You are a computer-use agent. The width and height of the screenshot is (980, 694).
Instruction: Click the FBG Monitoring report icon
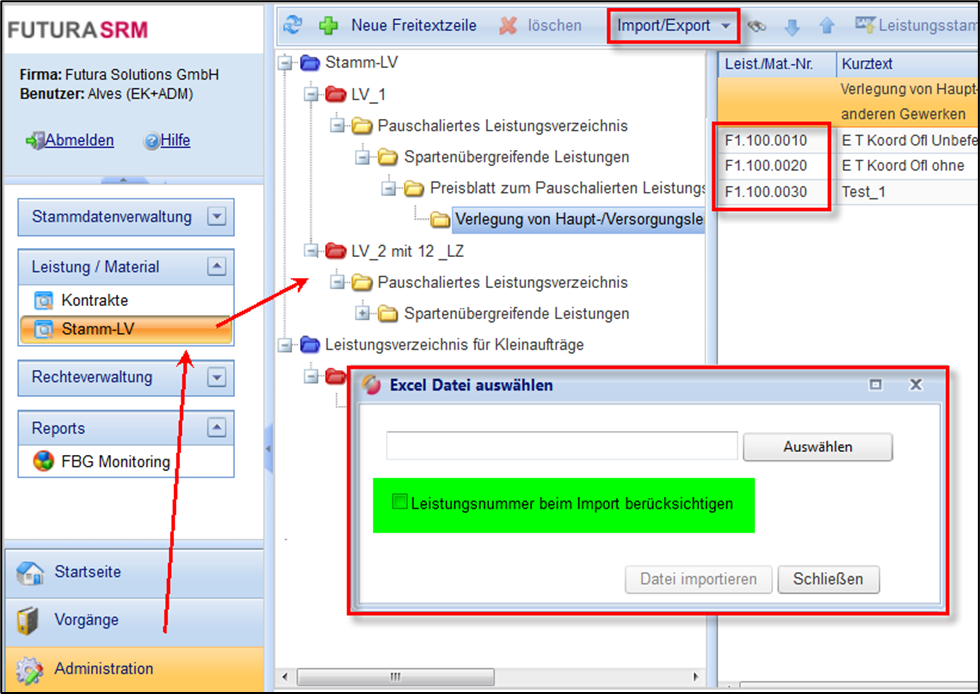(44, 461)
